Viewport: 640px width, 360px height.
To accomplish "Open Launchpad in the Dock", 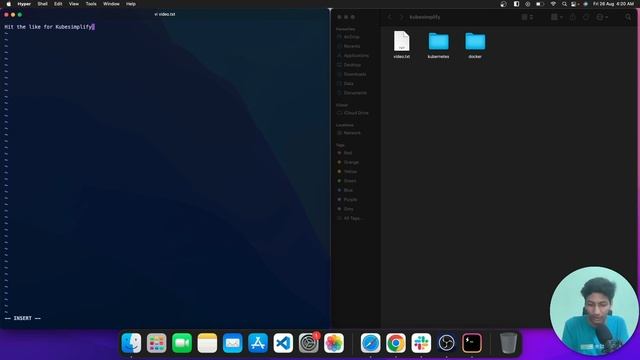I will (x=157, y=343).
